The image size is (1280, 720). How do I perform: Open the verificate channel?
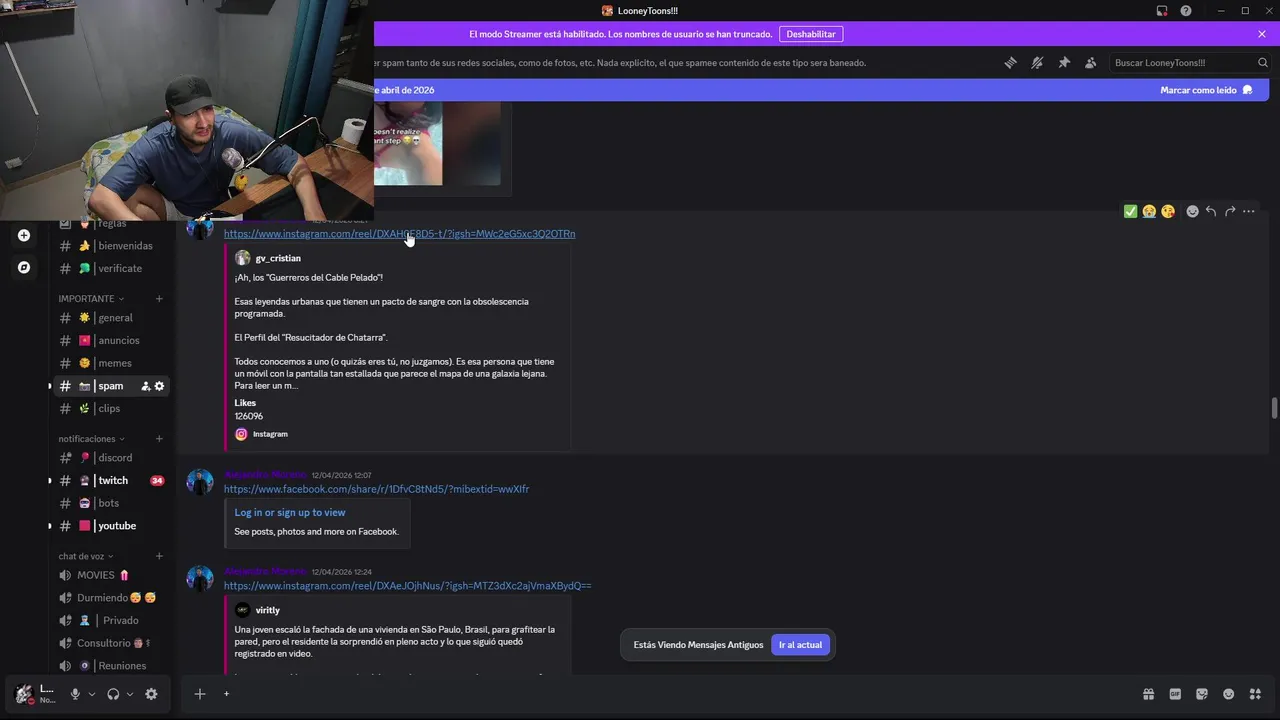(110, 268)
